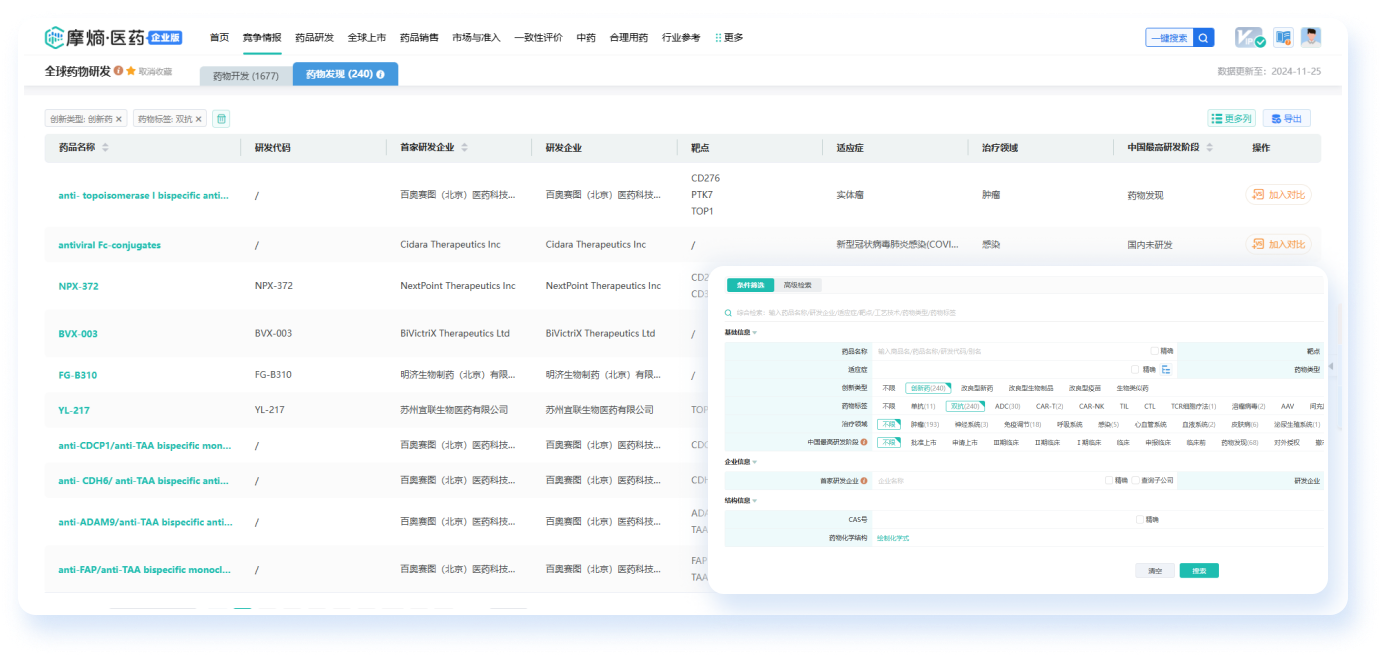The height and width of the screenshot is (656, 1381).
Task: Click the 企业名称 input field
Action: [x=987, y=481]
